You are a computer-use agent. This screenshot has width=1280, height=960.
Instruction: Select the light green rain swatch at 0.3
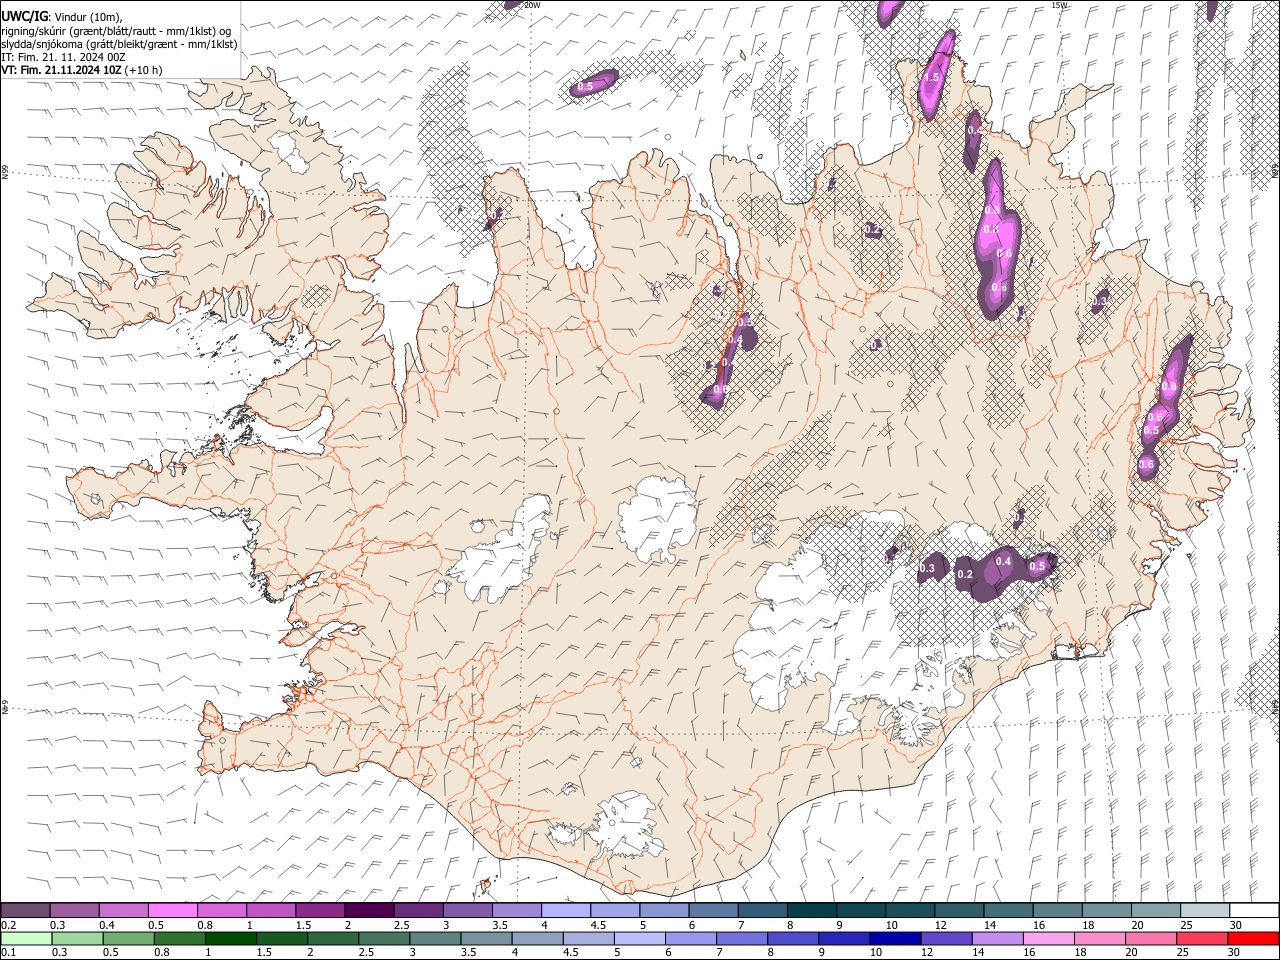click(76, 938)
